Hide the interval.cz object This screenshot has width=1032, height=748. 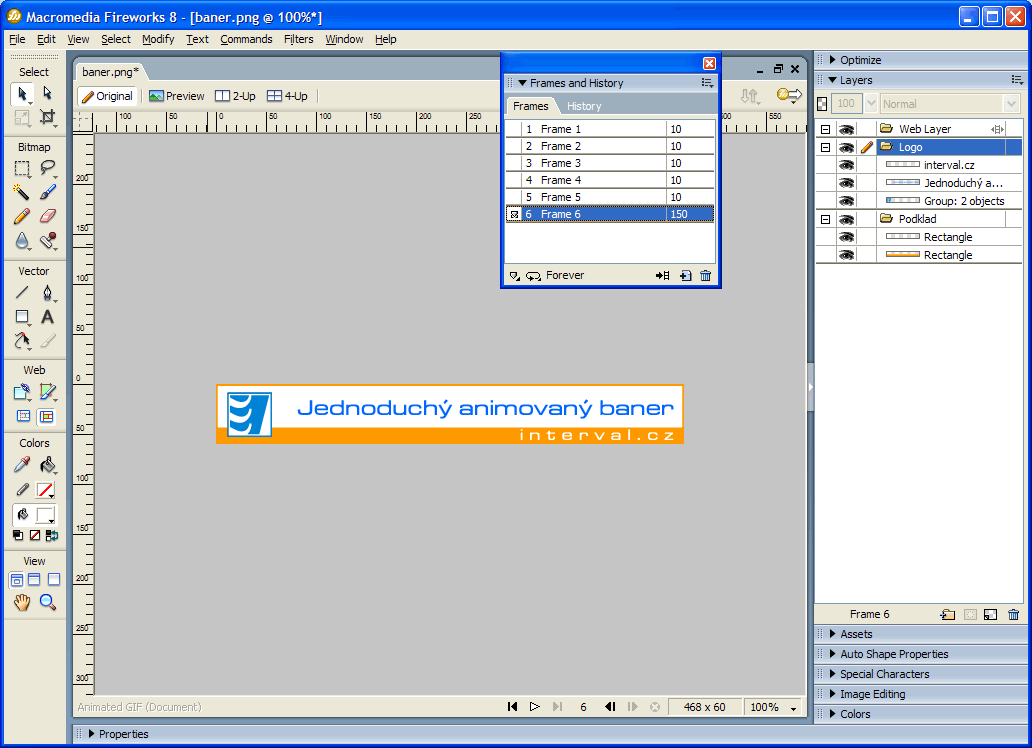pos(846,165)
